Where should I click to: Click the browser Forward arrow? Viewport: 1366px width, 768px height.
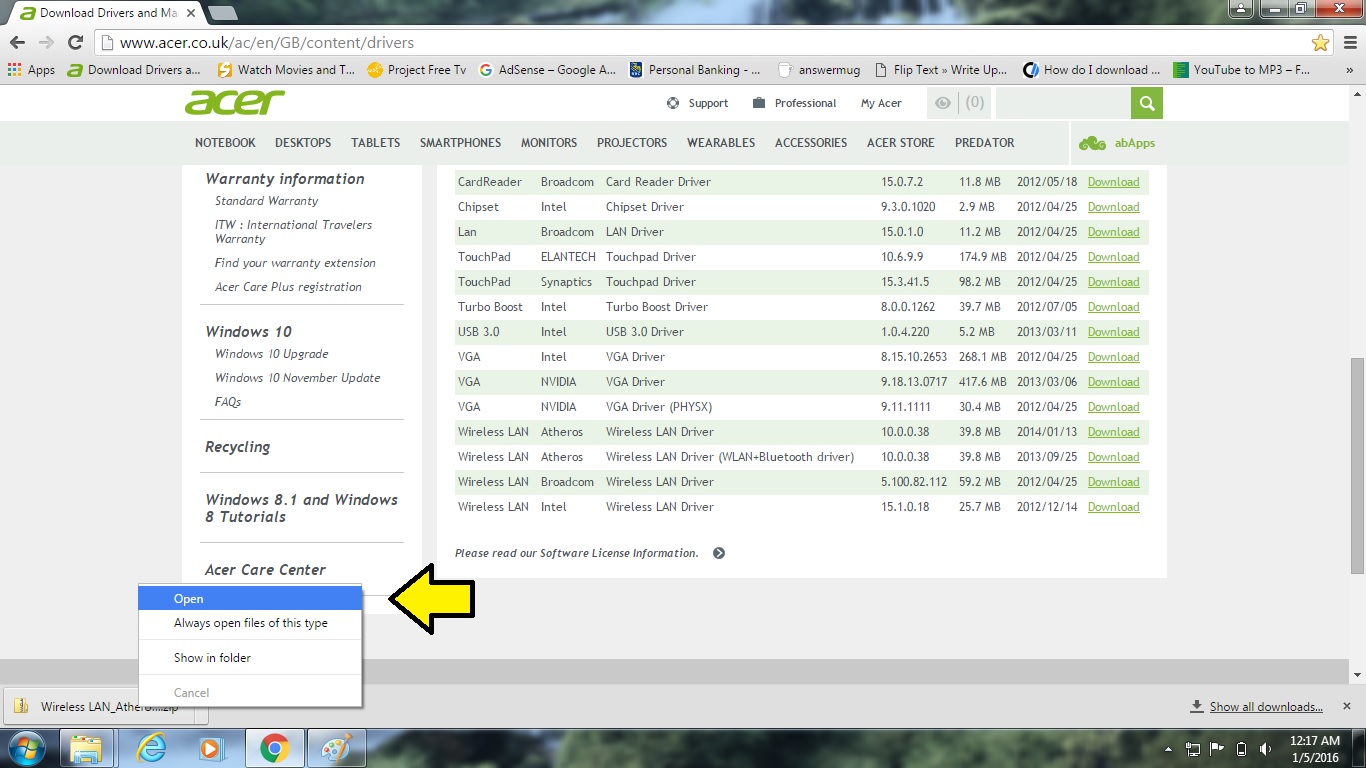tap(46, 43)
